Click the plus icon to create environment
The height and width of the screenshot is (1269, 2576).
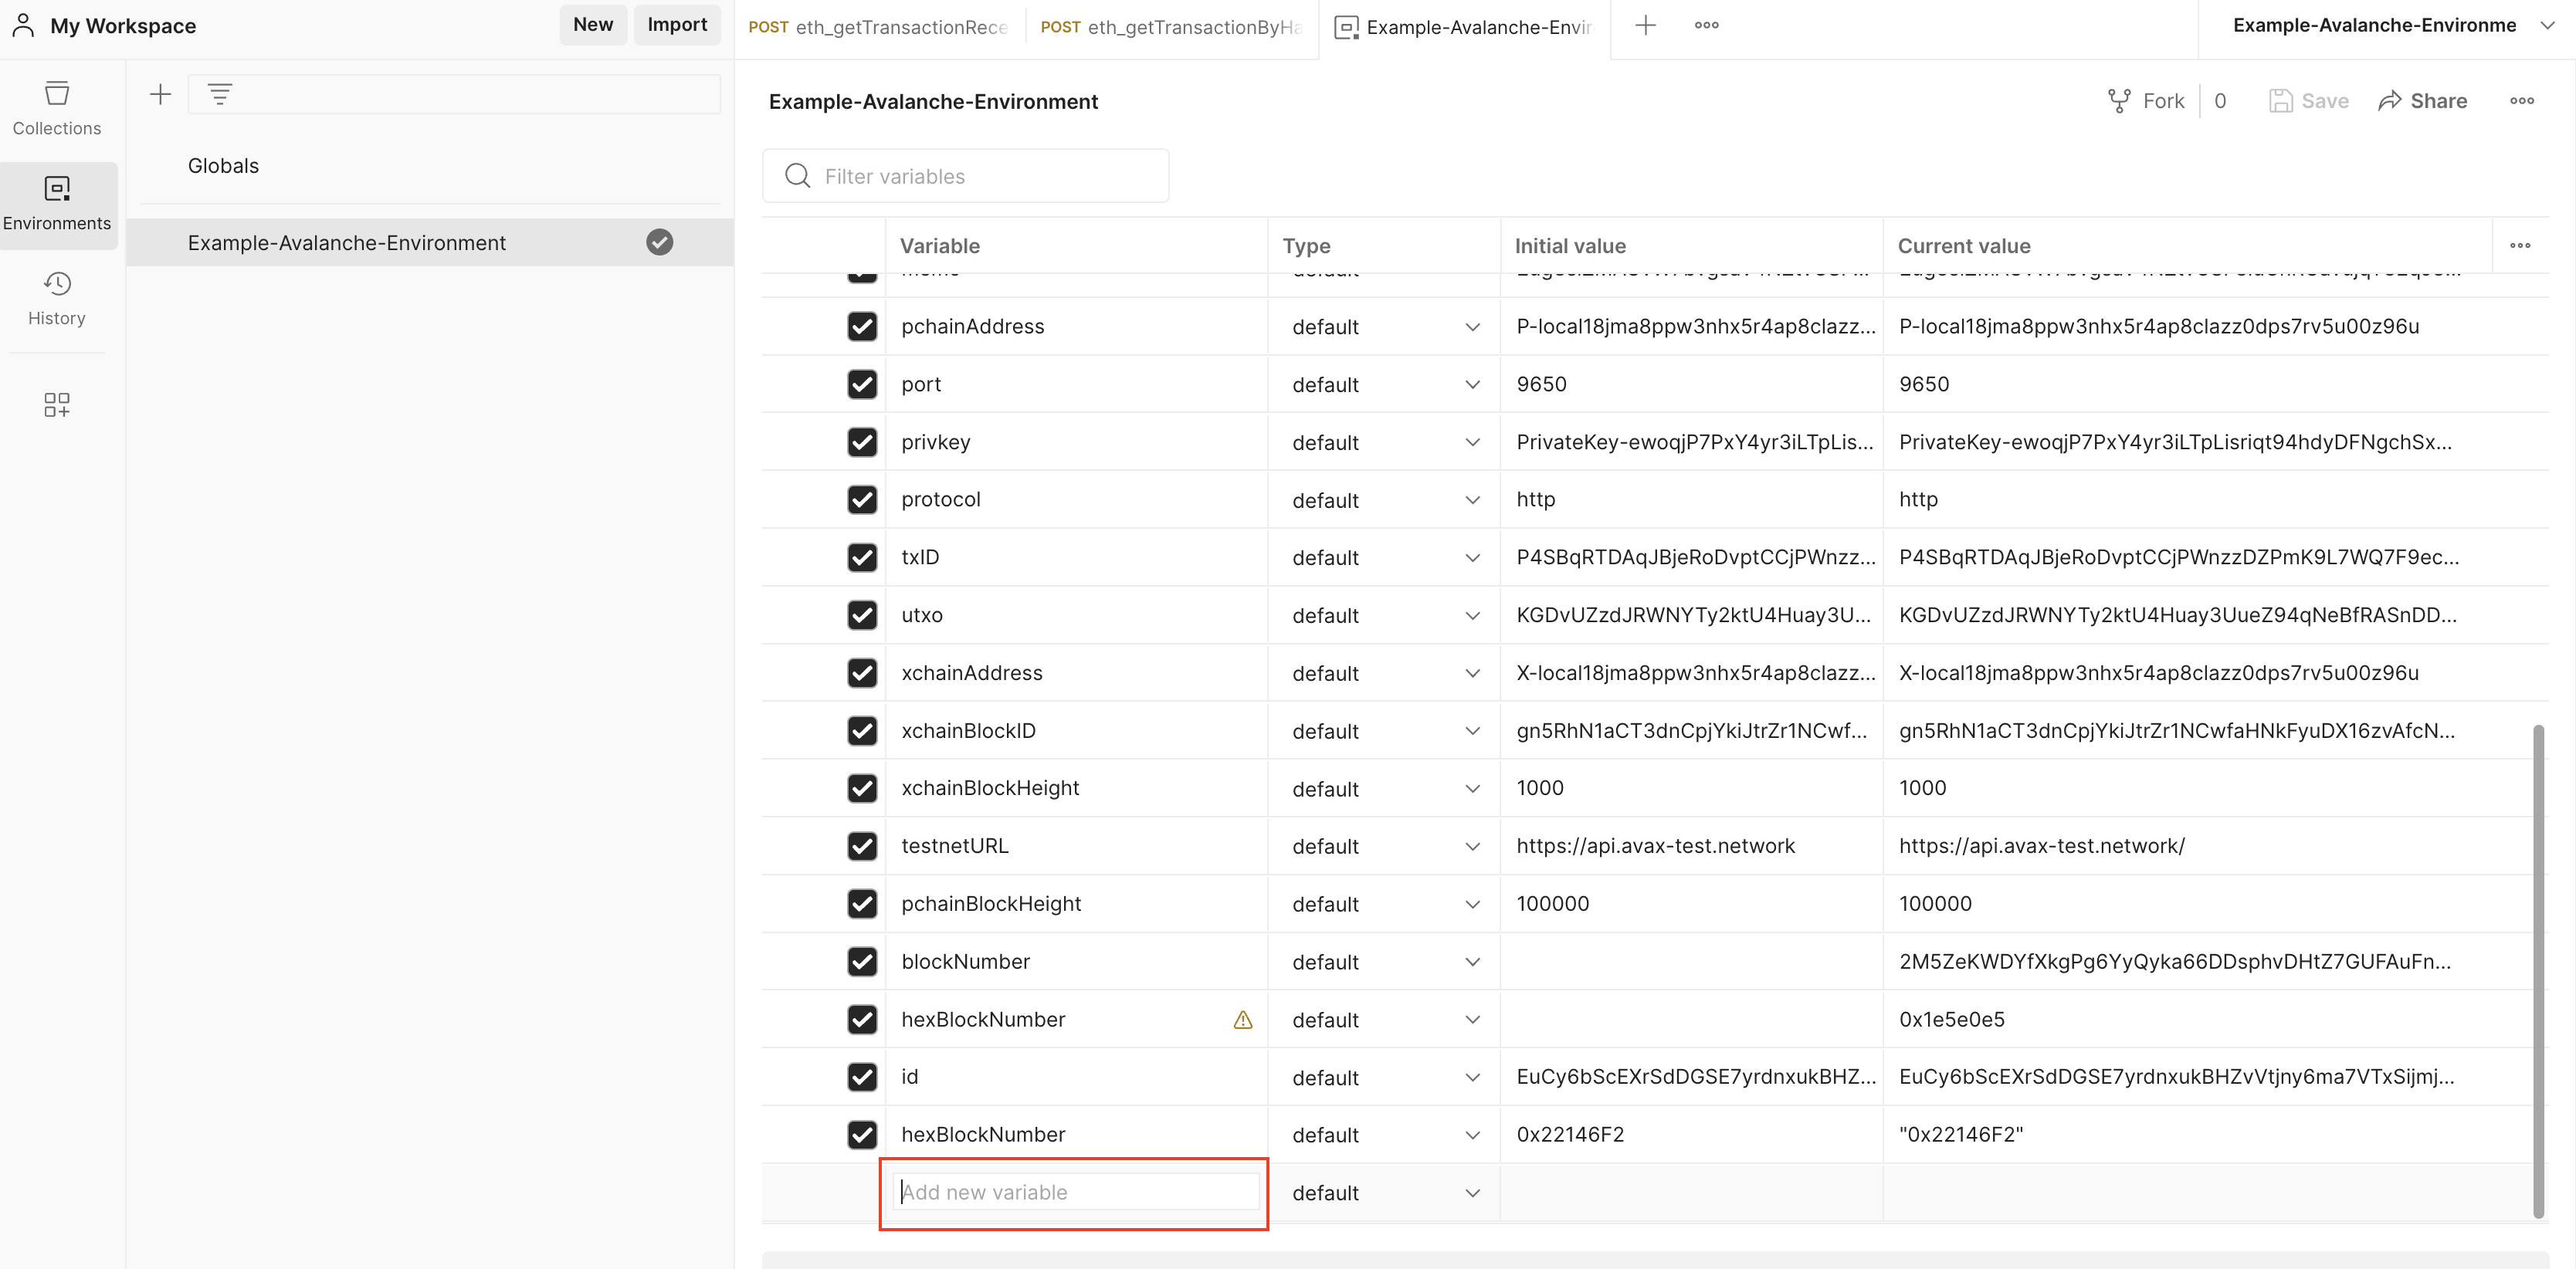point(160,95)
